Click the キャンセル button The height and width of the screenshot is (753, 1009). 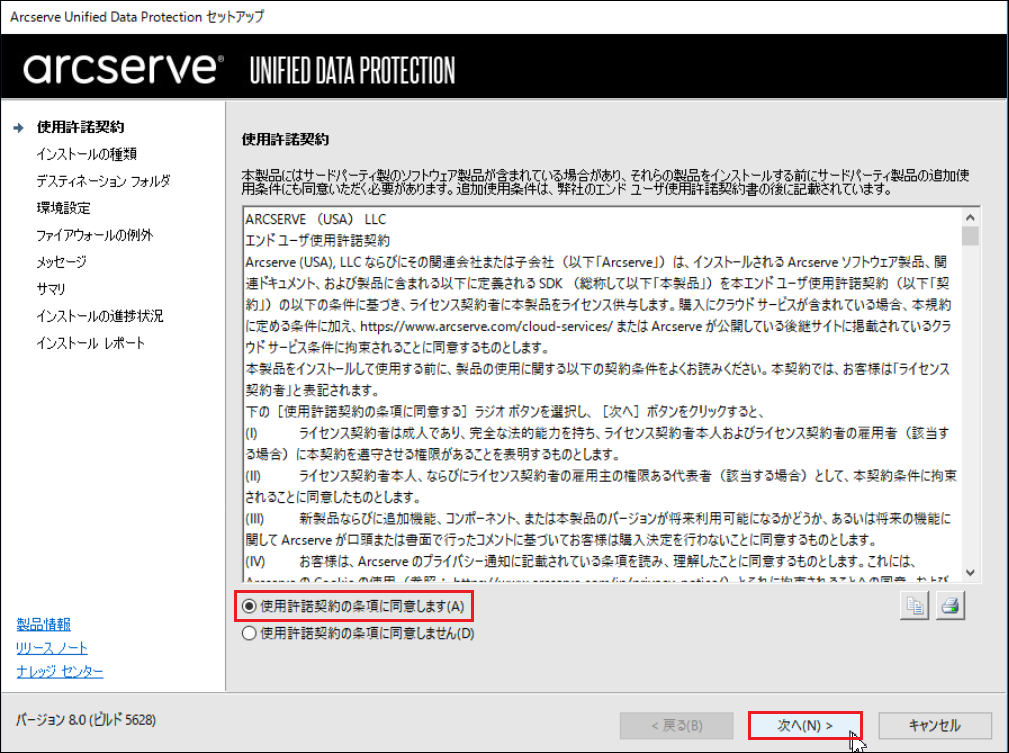click(934, 725)
